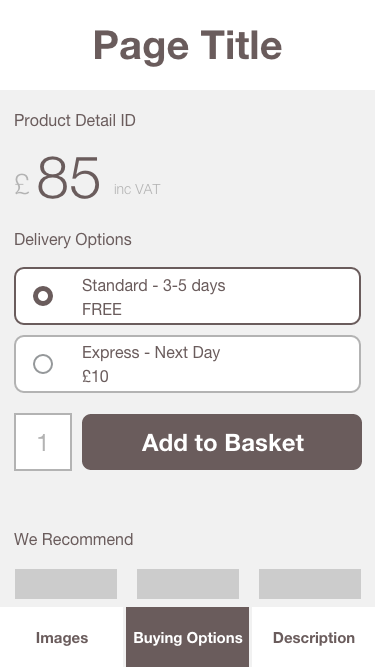Image resolution: width=375 pixels, height=667 pixels.
Task: Click the 'inc VAT' note
Action: pos(137,189)
